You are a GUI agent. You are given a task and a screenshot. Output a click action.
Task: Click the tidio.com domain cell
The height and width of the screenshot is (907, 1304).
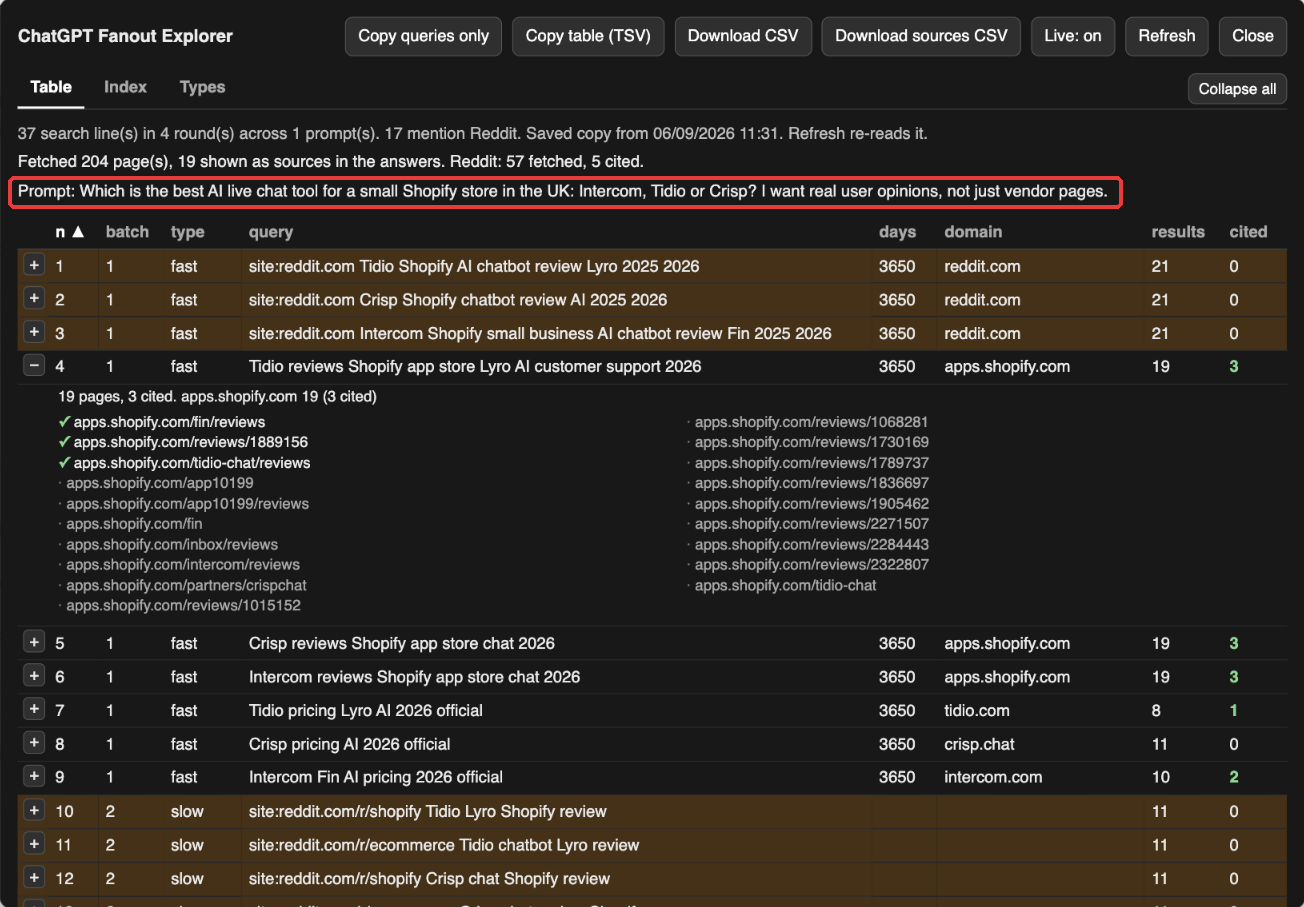pos(977,710)
